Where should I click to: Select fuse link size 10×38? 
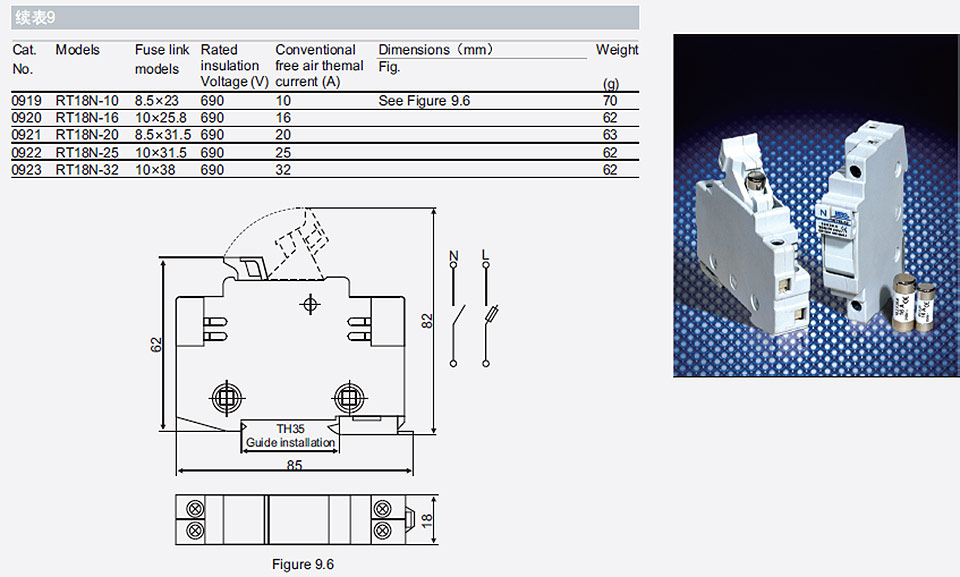[x=155, y=170]
